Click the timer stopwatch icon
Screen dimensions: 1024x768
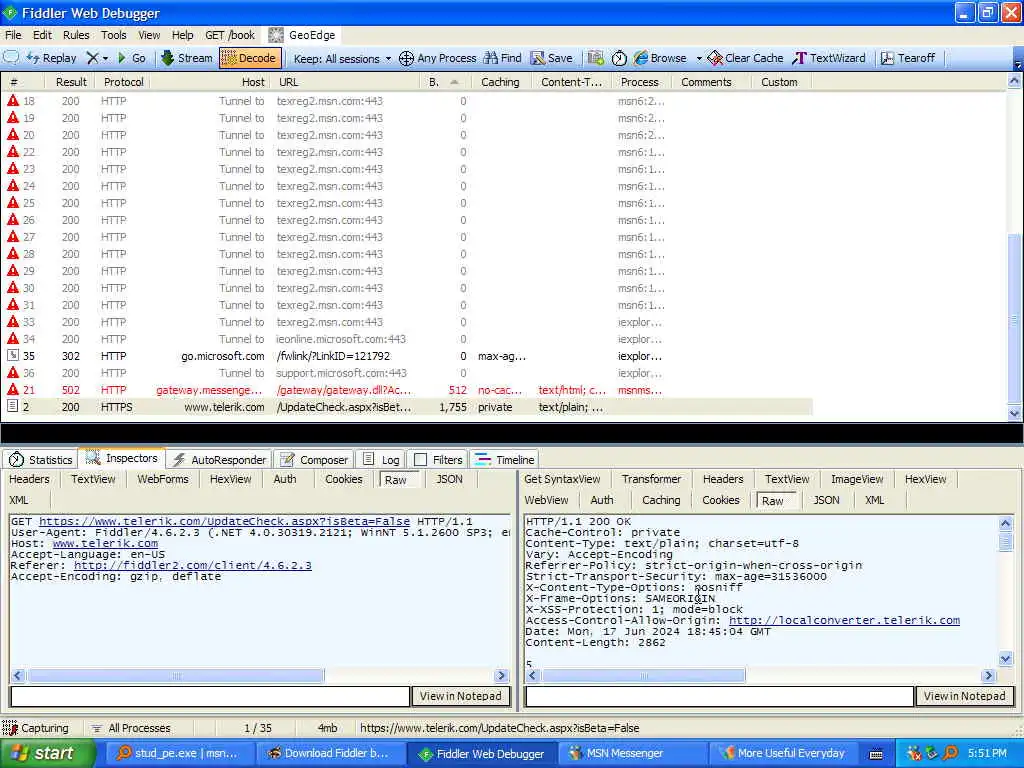619,58
